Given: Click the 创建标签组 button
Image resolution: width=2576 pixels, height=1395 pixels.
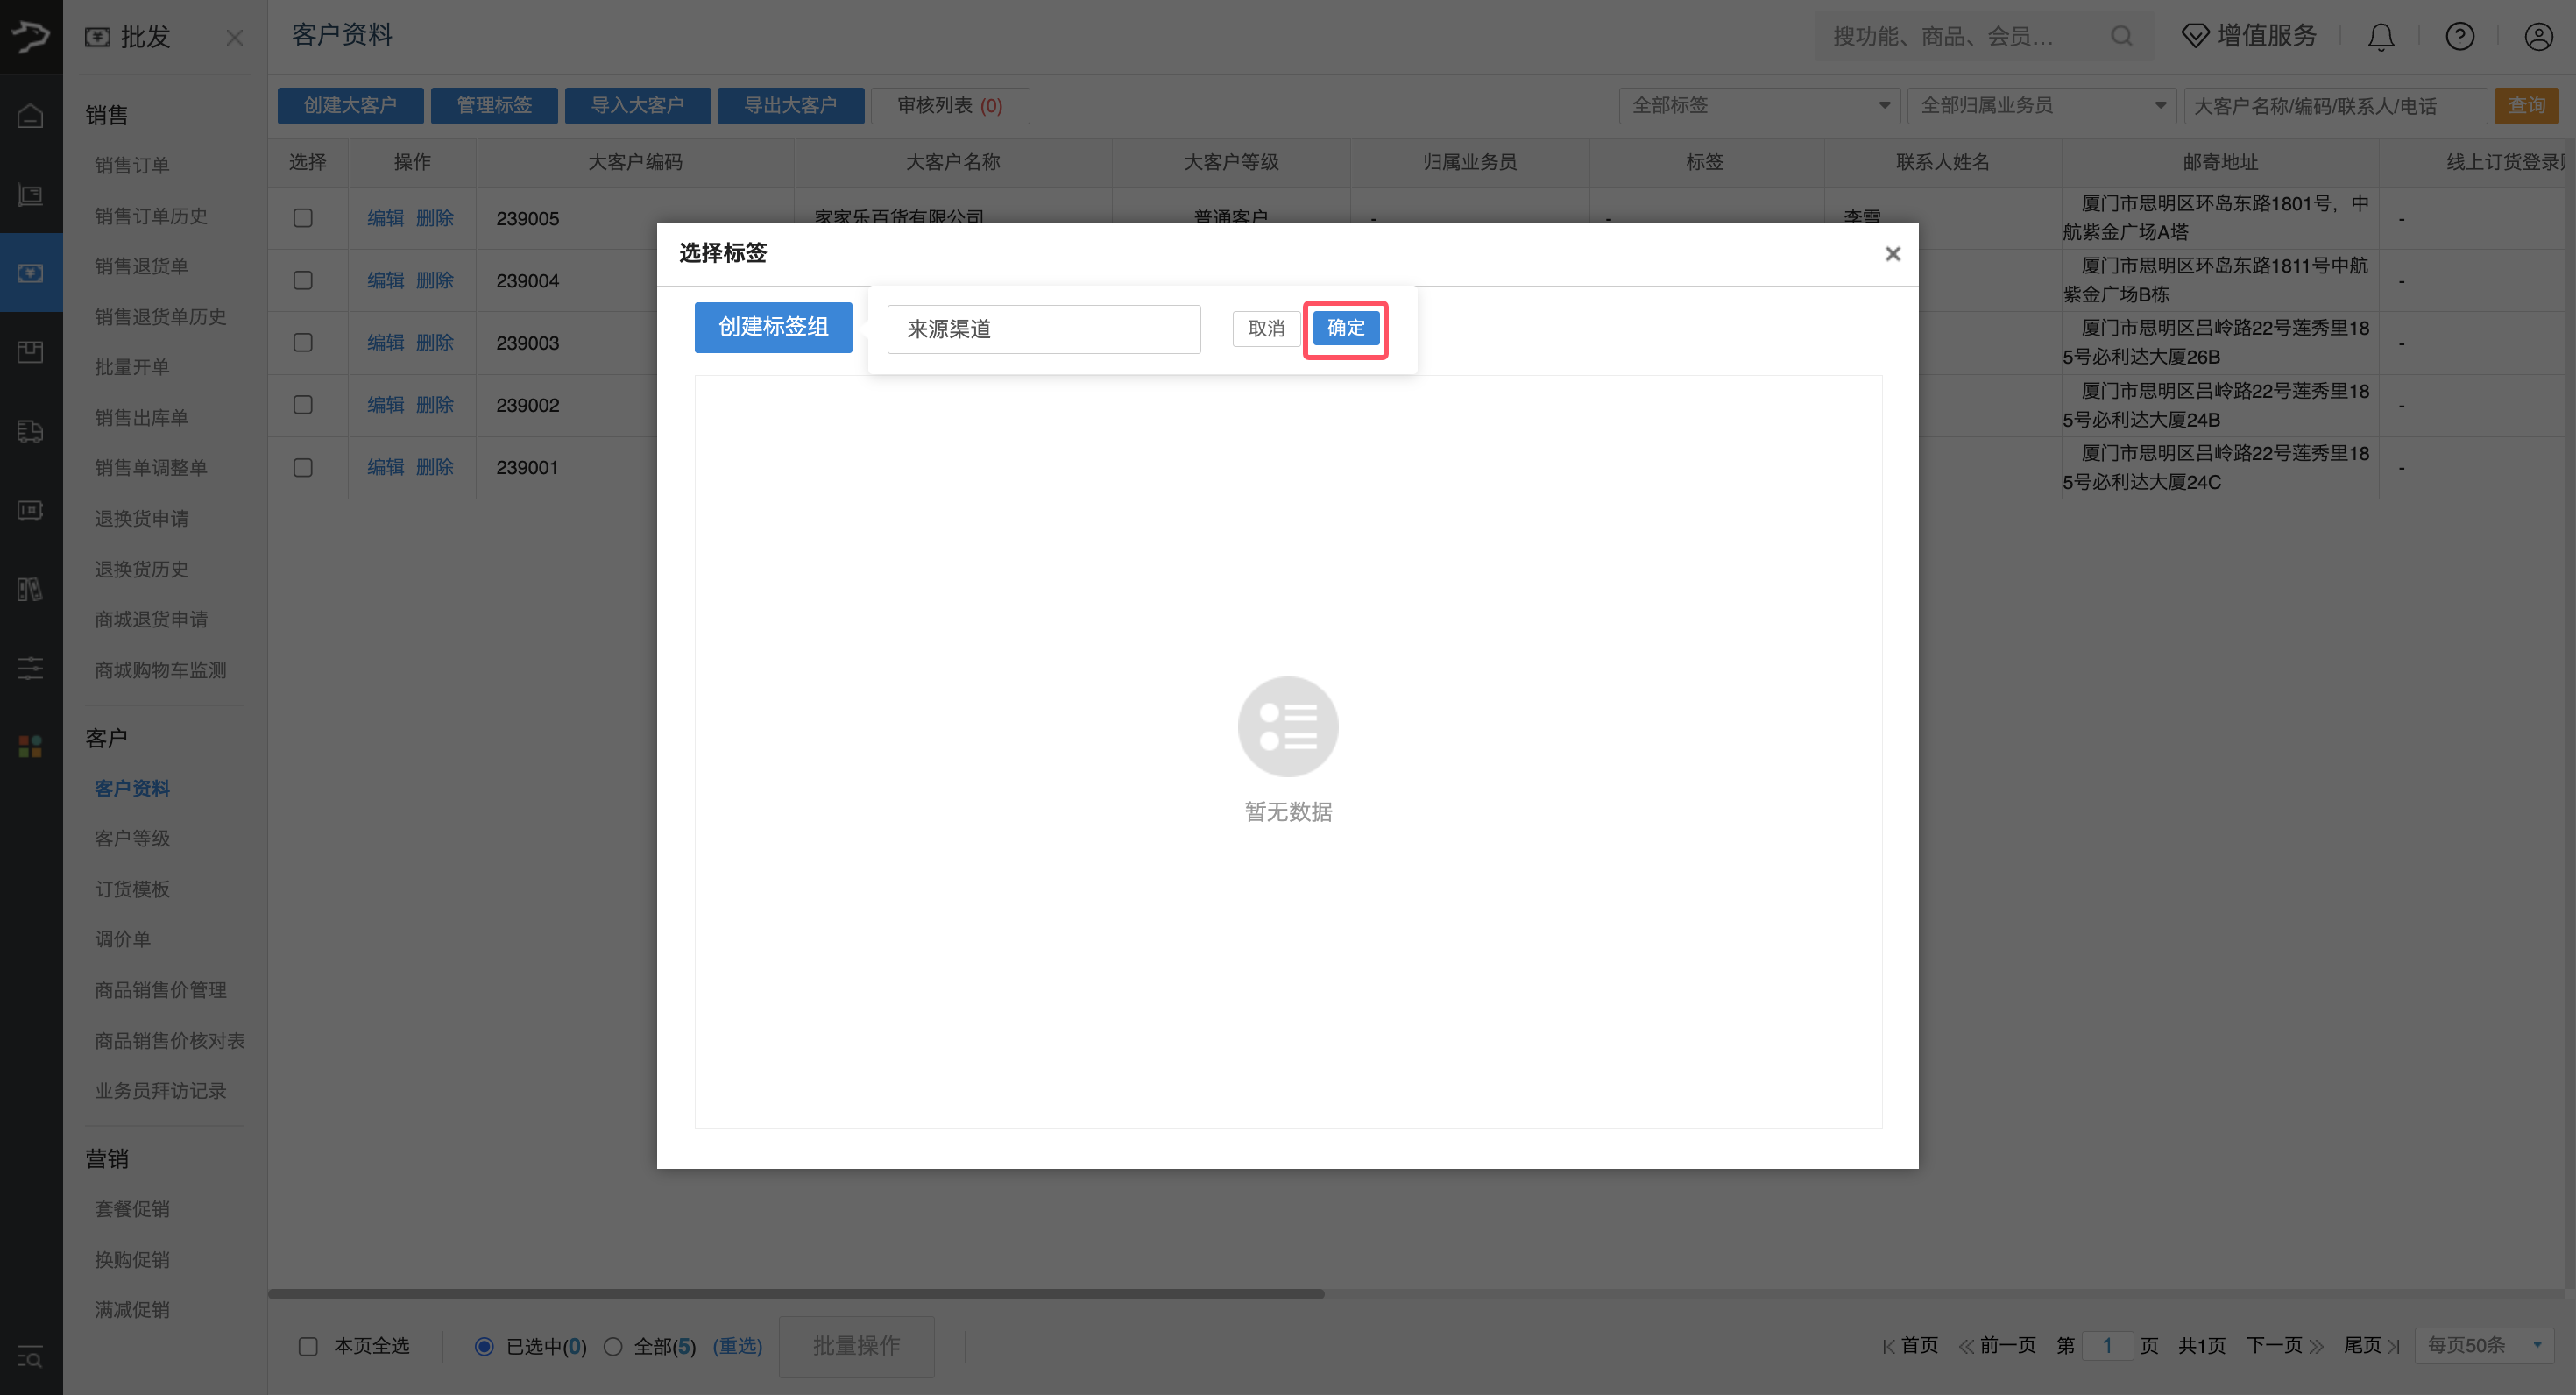Looking at the screenshot, I should point(773,327).
